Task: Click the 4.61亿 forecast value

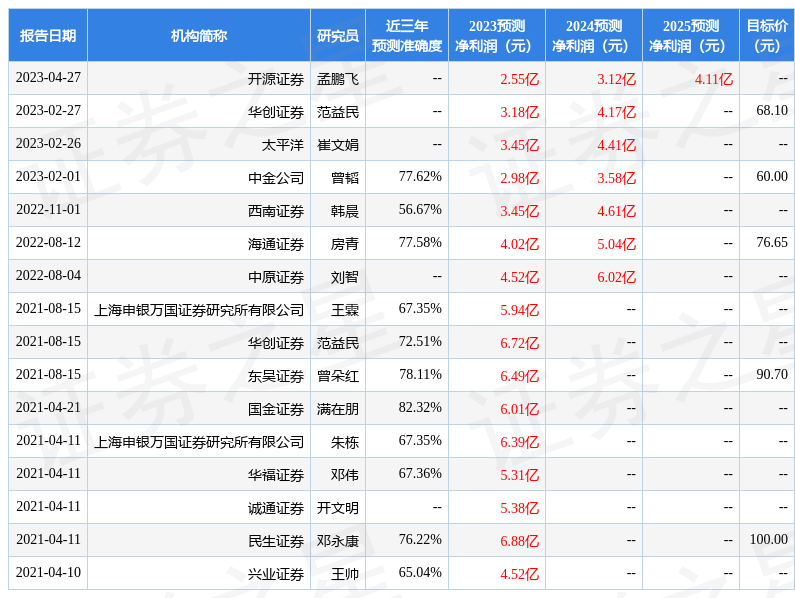Action: click(616, 211)
